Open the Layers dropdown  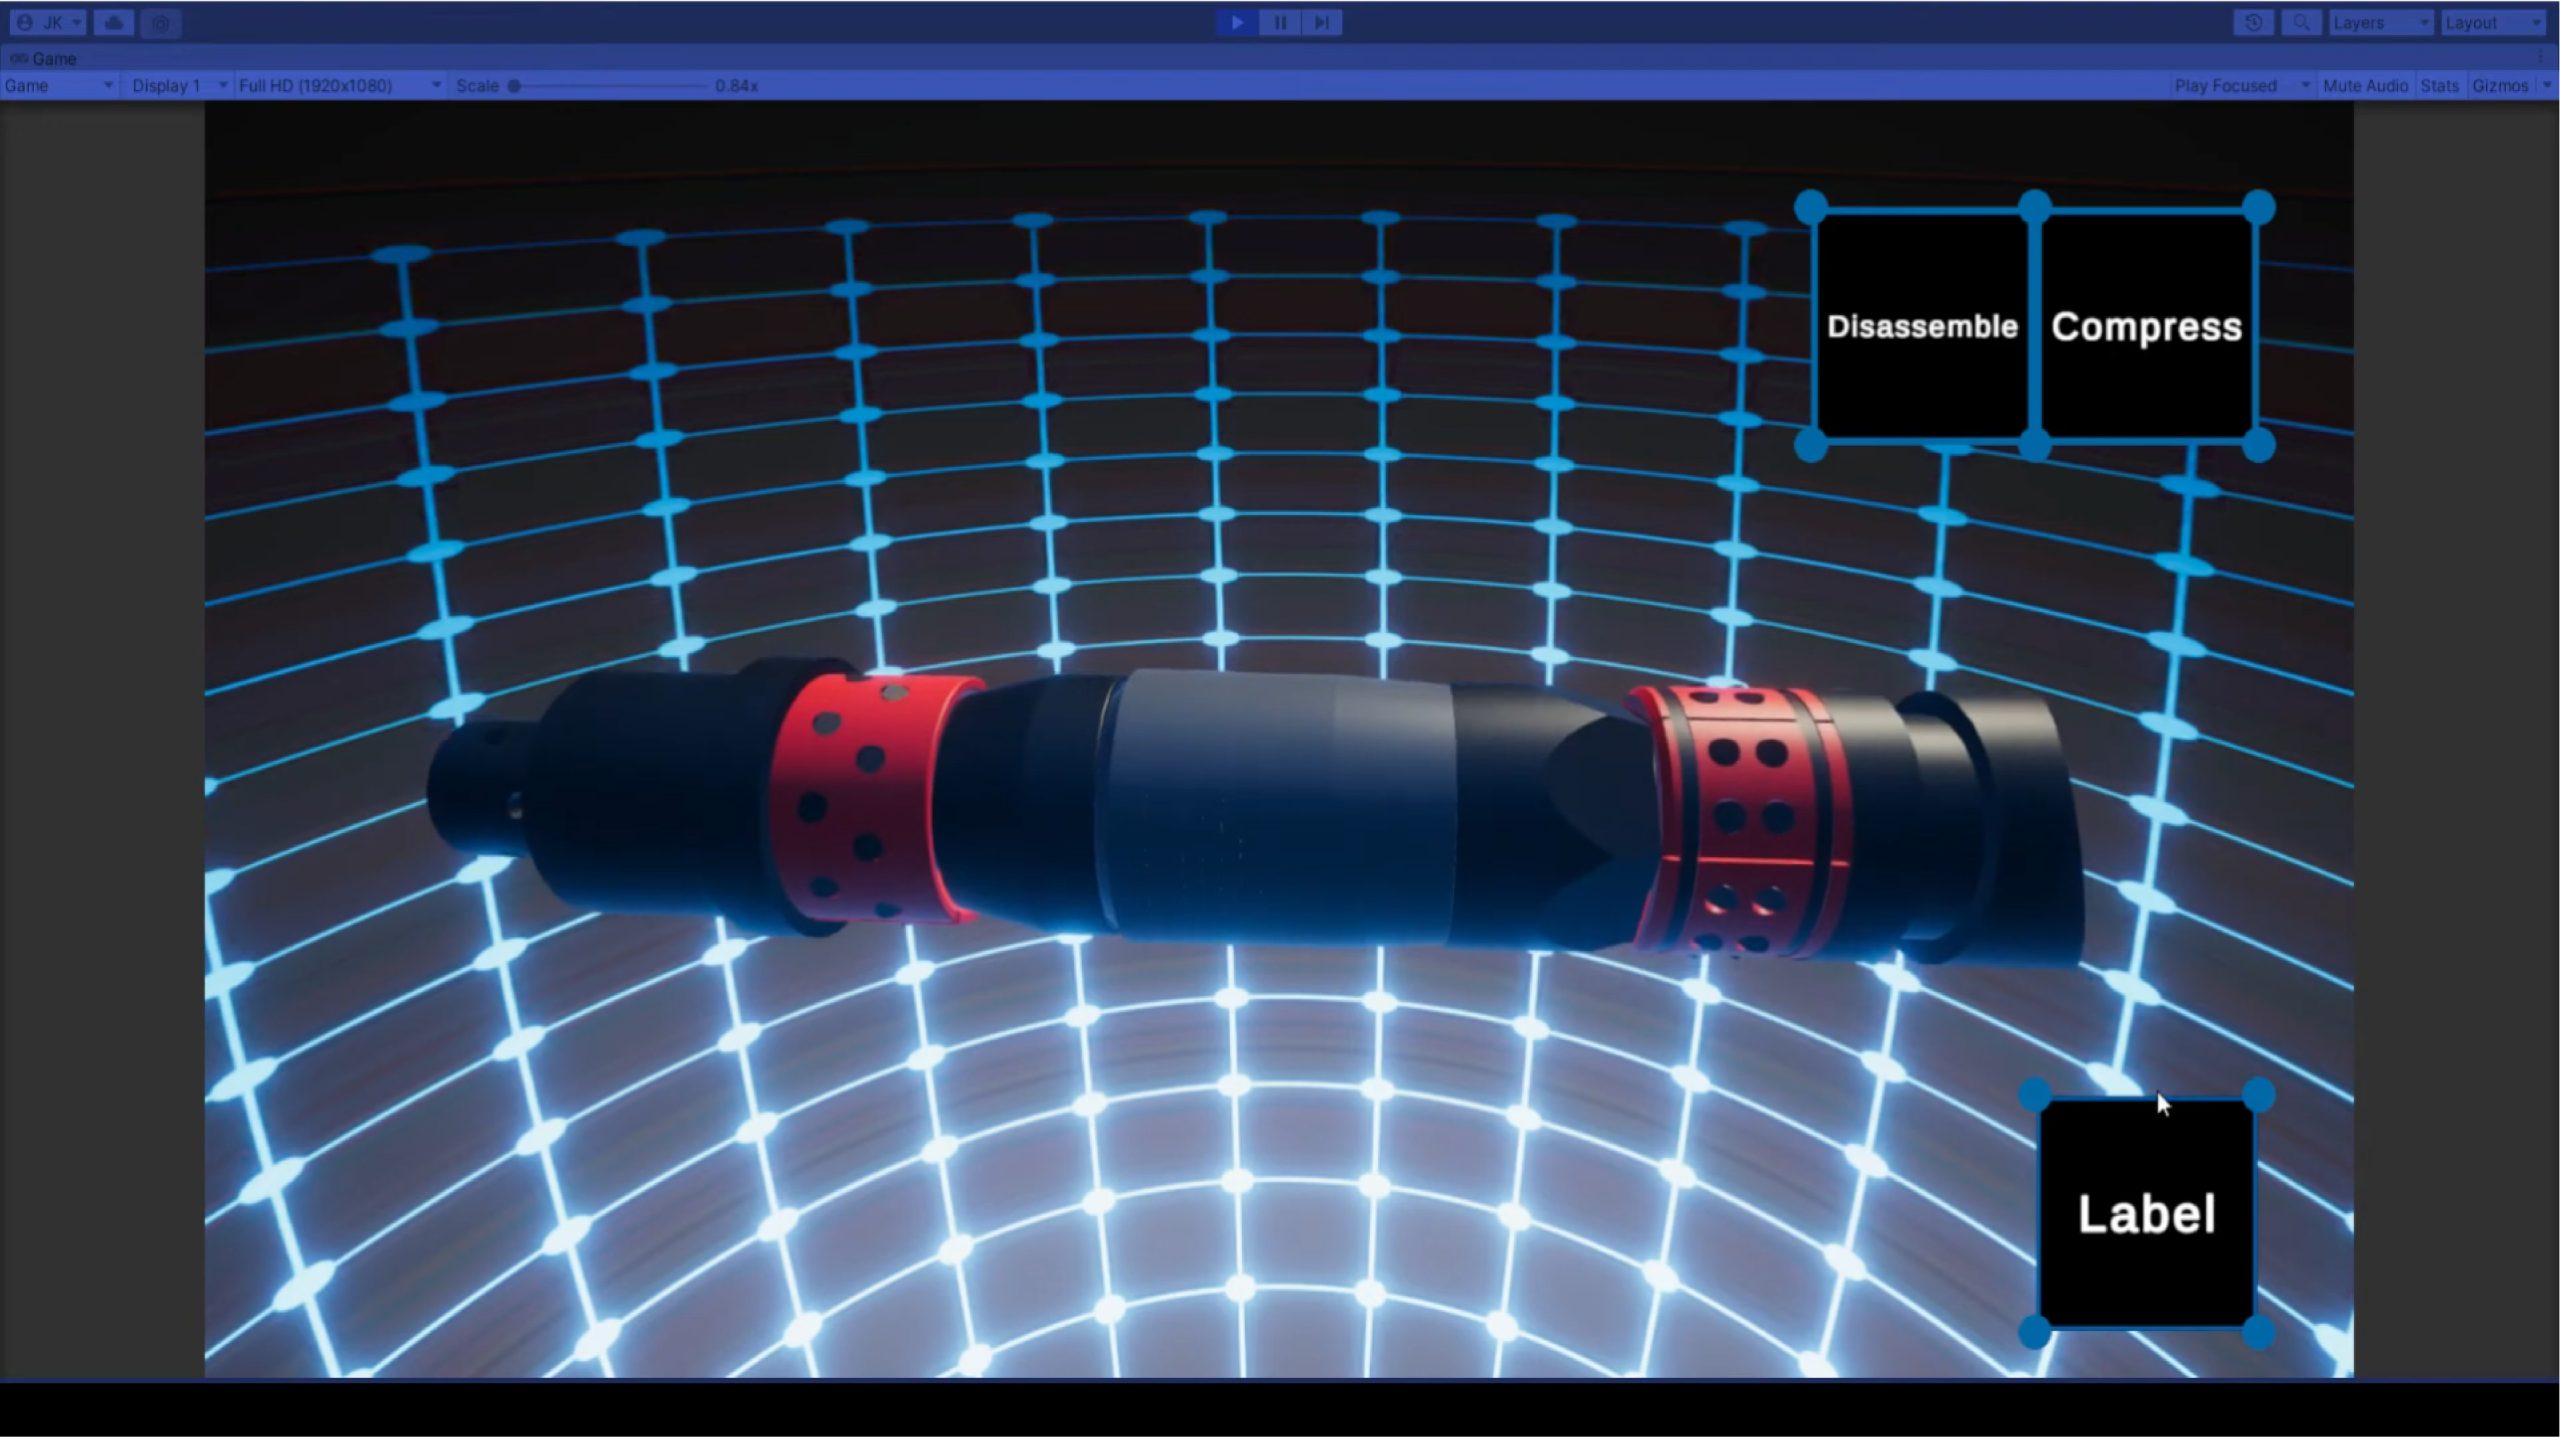pyautogui.click(x=2379, y=22)
